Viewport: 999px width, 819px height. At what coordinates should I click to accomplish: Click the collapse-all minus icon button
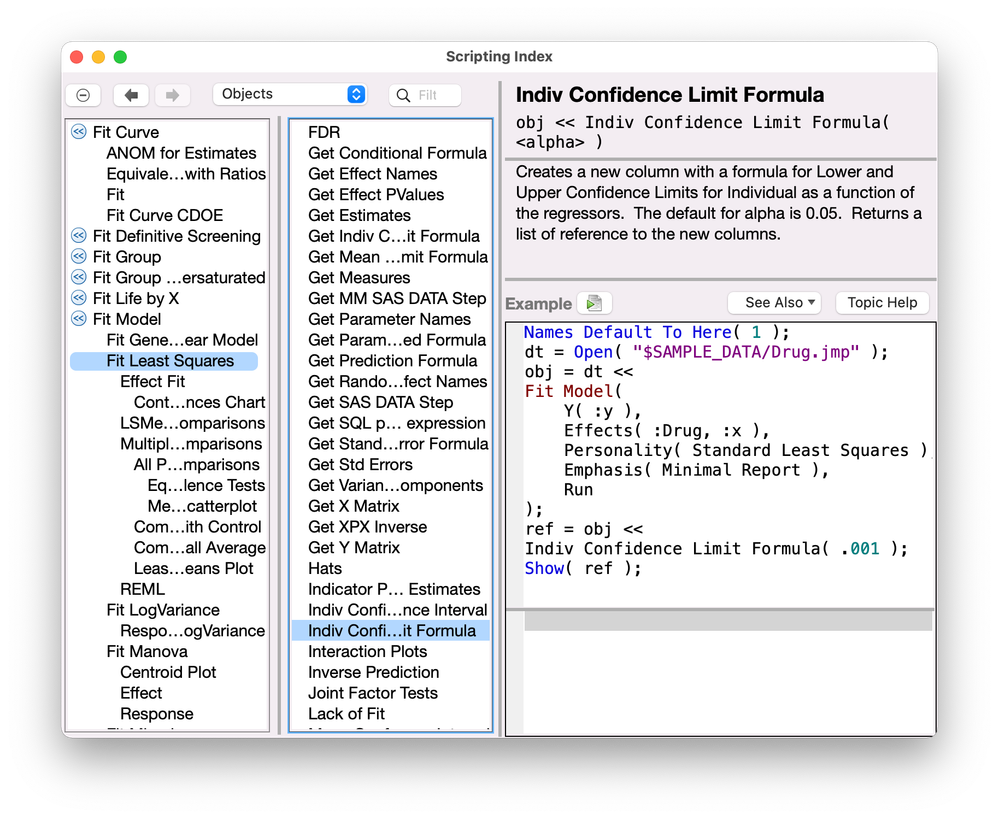pos(83,95)
